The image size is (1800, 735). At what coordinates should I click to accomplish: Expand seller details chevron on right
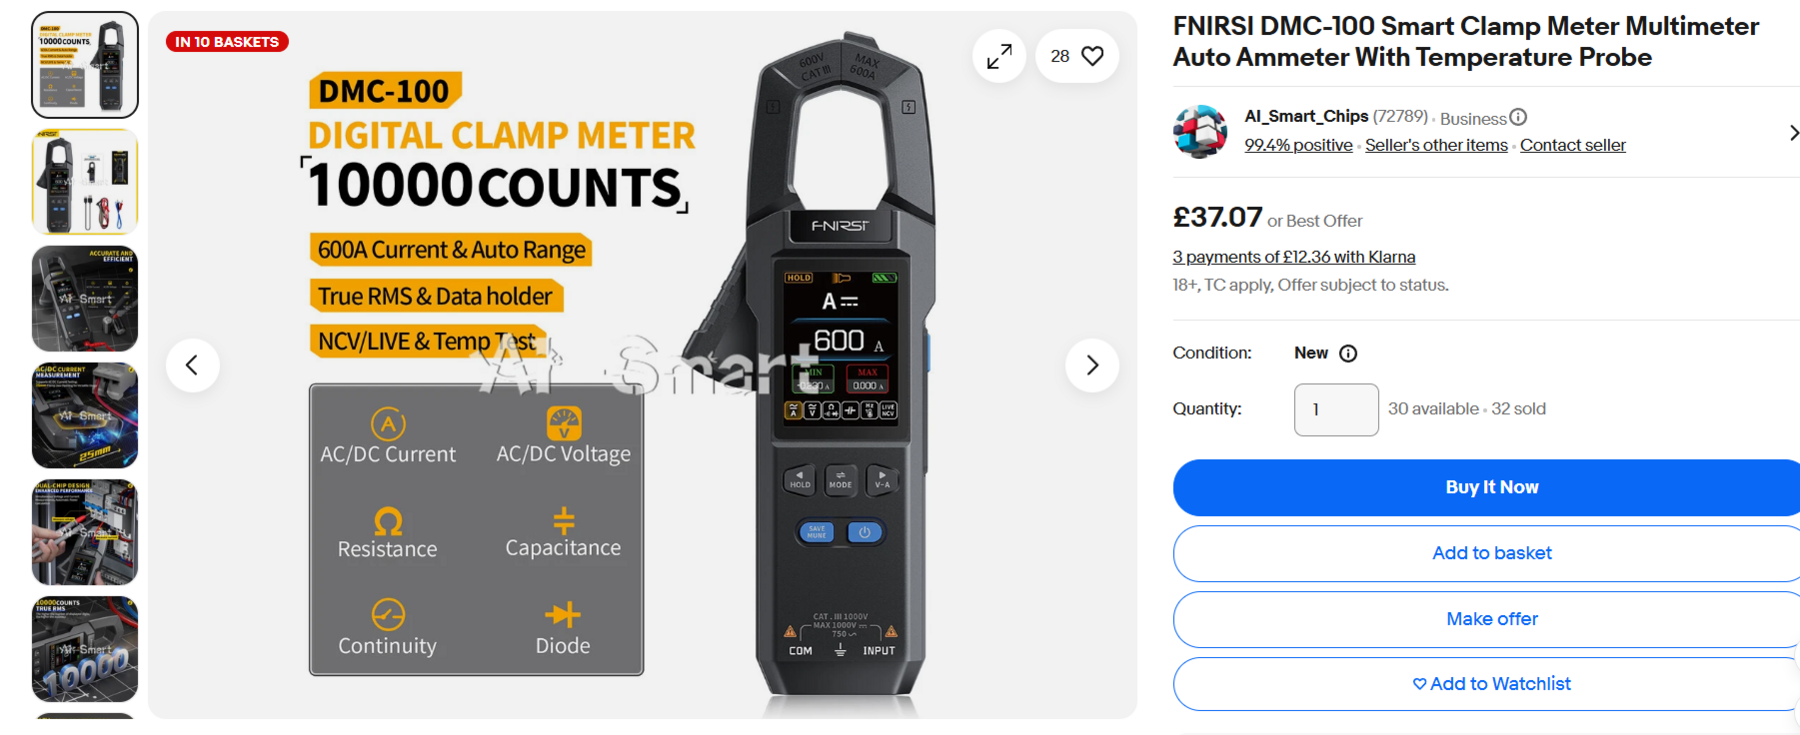(1793, 132)
